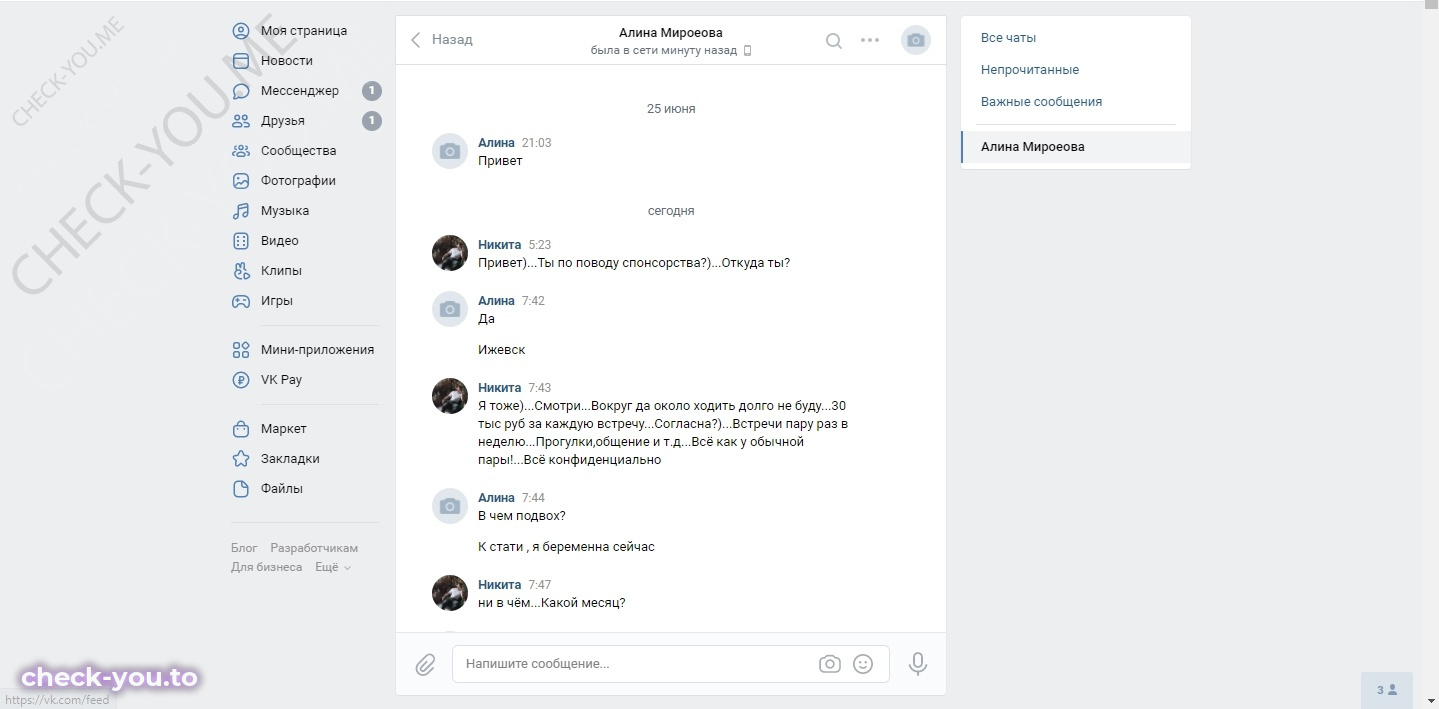Open Музыка music note icon
Screen dimensions: 1439x709
(x=241, y=211)
